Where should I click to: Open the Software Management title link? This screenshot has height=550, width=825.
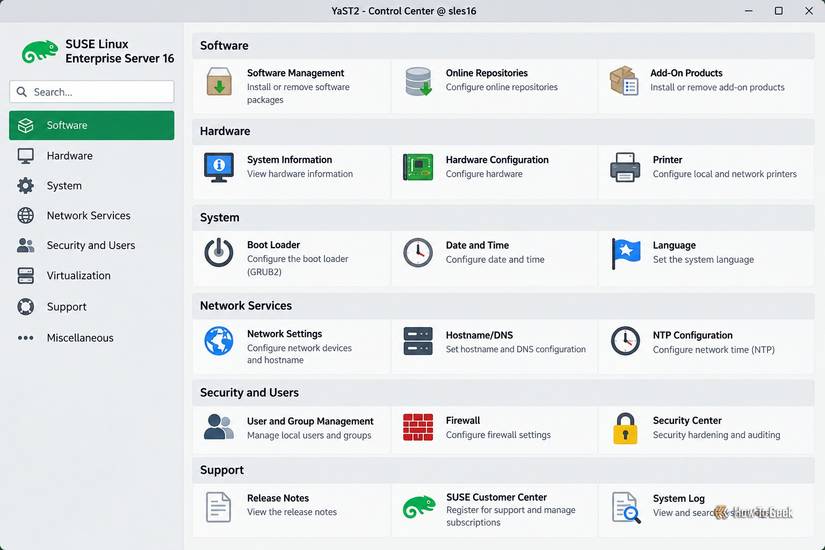click(x=295, y=73)
